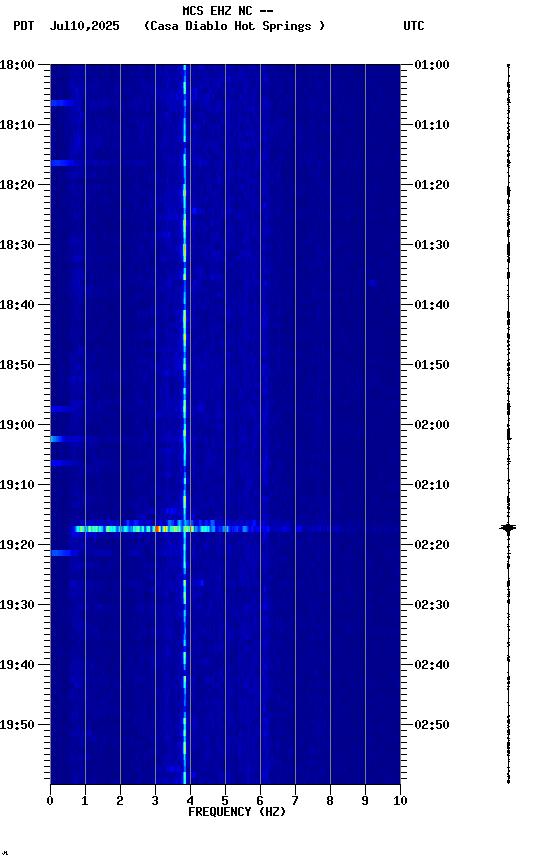This screenshot has width=552, height=864.
Task: Click the 18:20 PDT time label
Action: coord(17,185)
